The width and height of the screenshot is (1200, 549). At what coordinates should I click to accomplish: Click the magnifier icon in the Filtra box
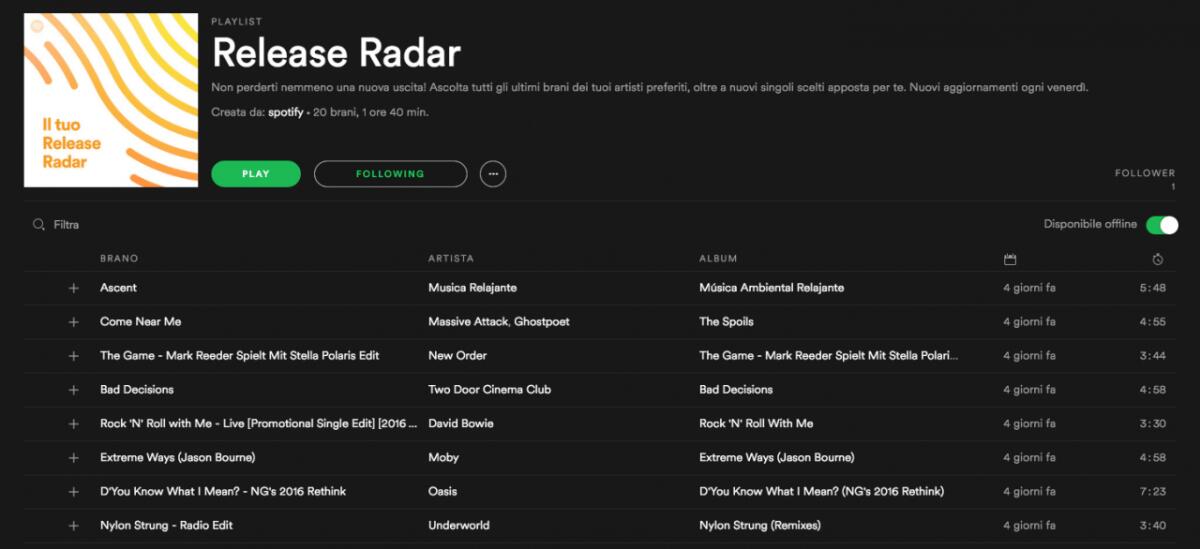click(x=39, y=225)
